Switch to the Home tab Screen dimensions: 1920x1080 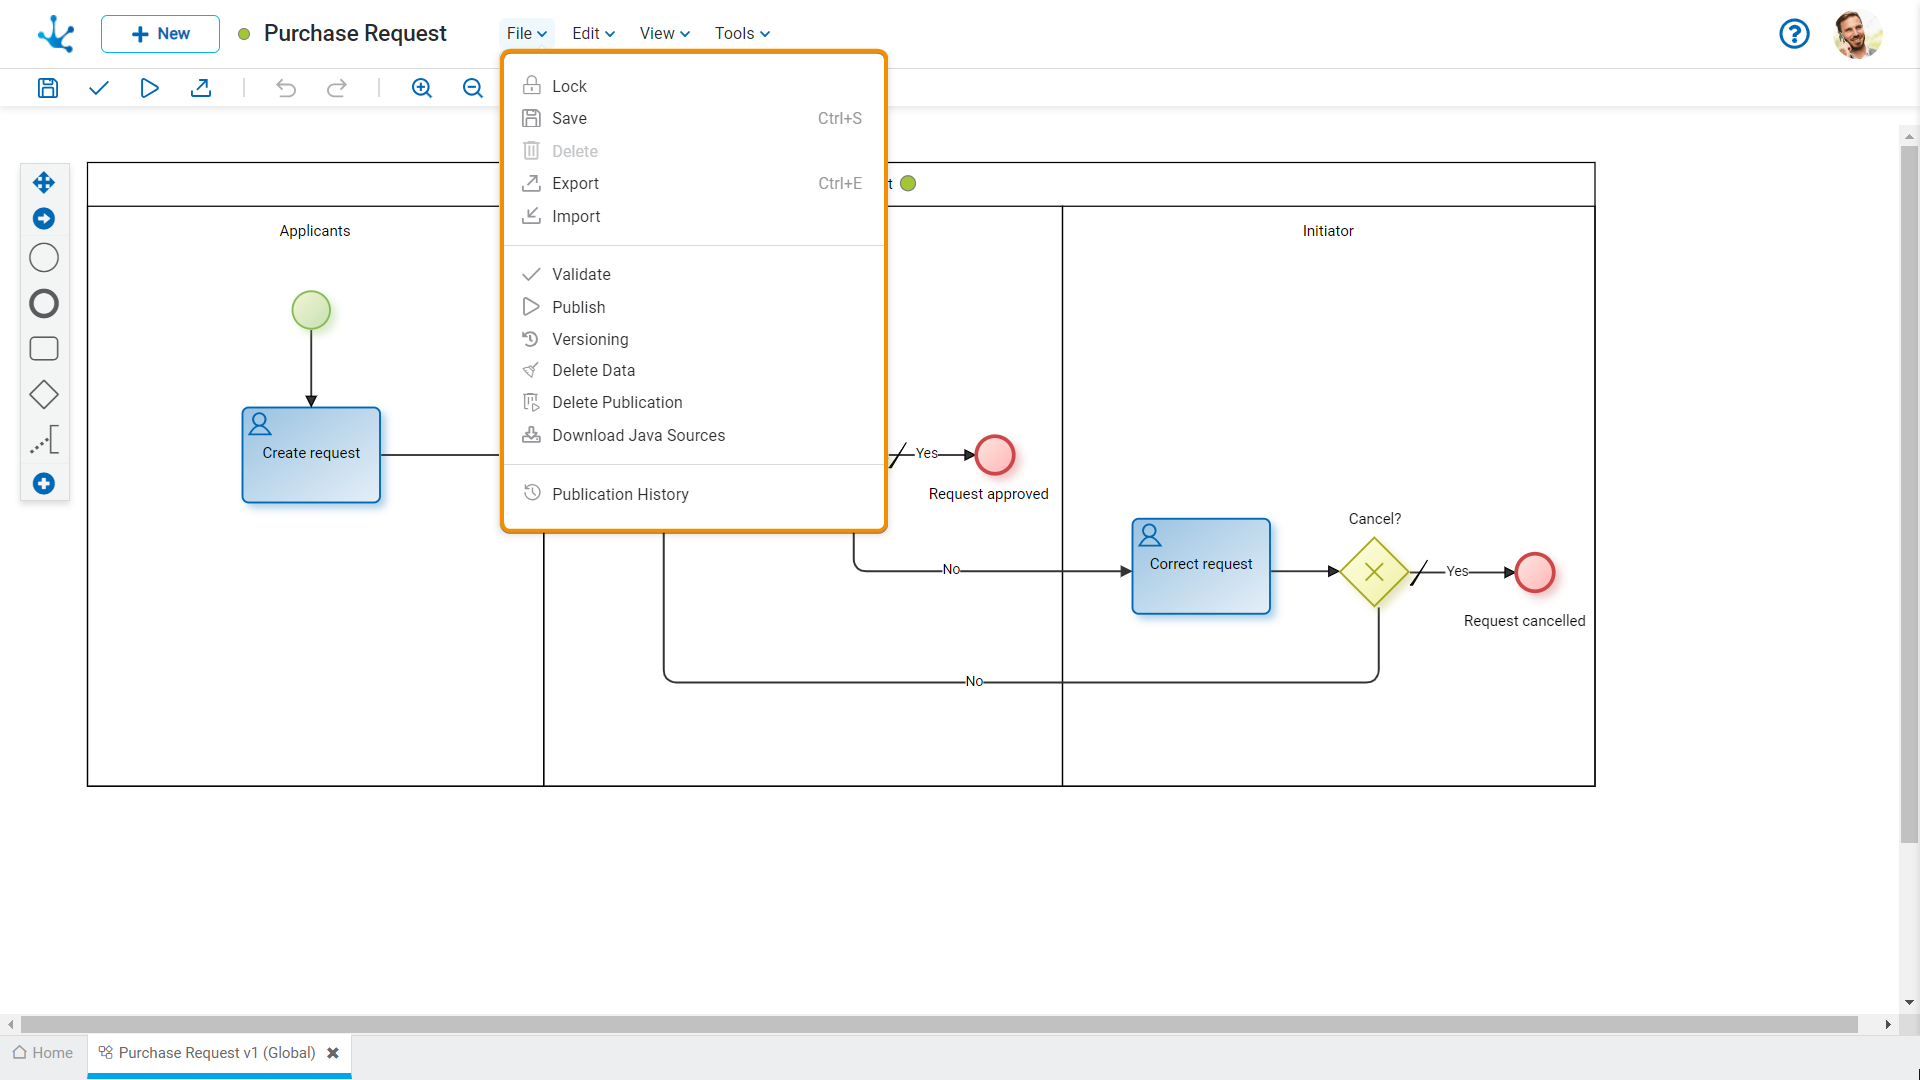43,1053
